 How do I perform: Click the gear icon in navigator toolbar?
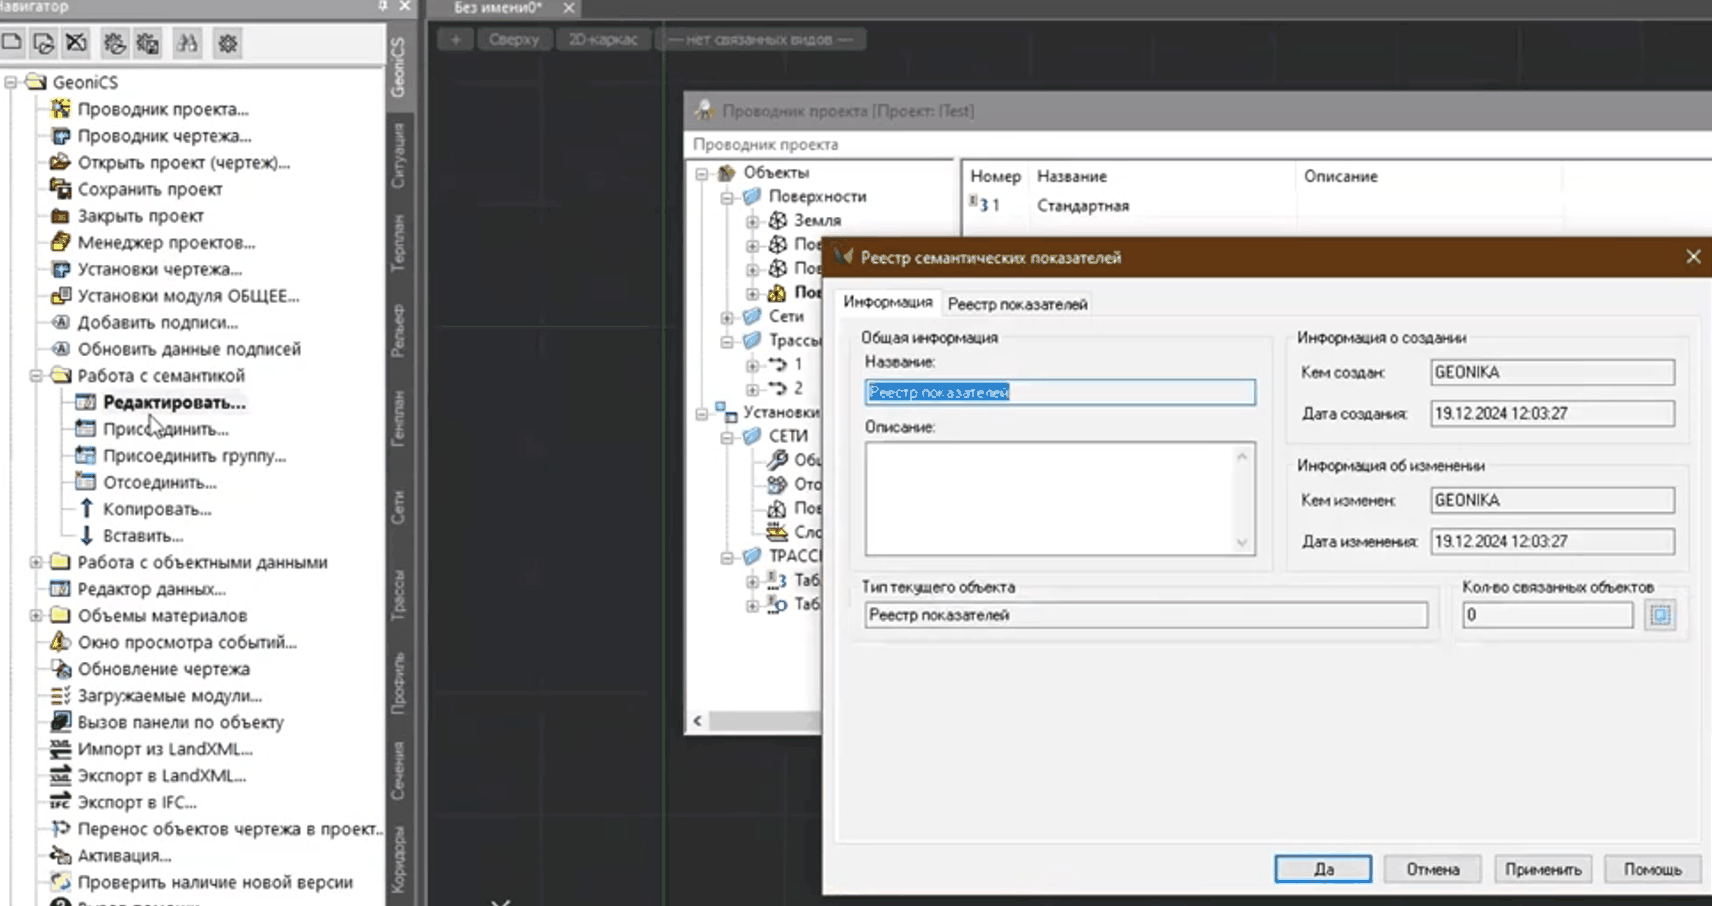click(x=228, y=43)
